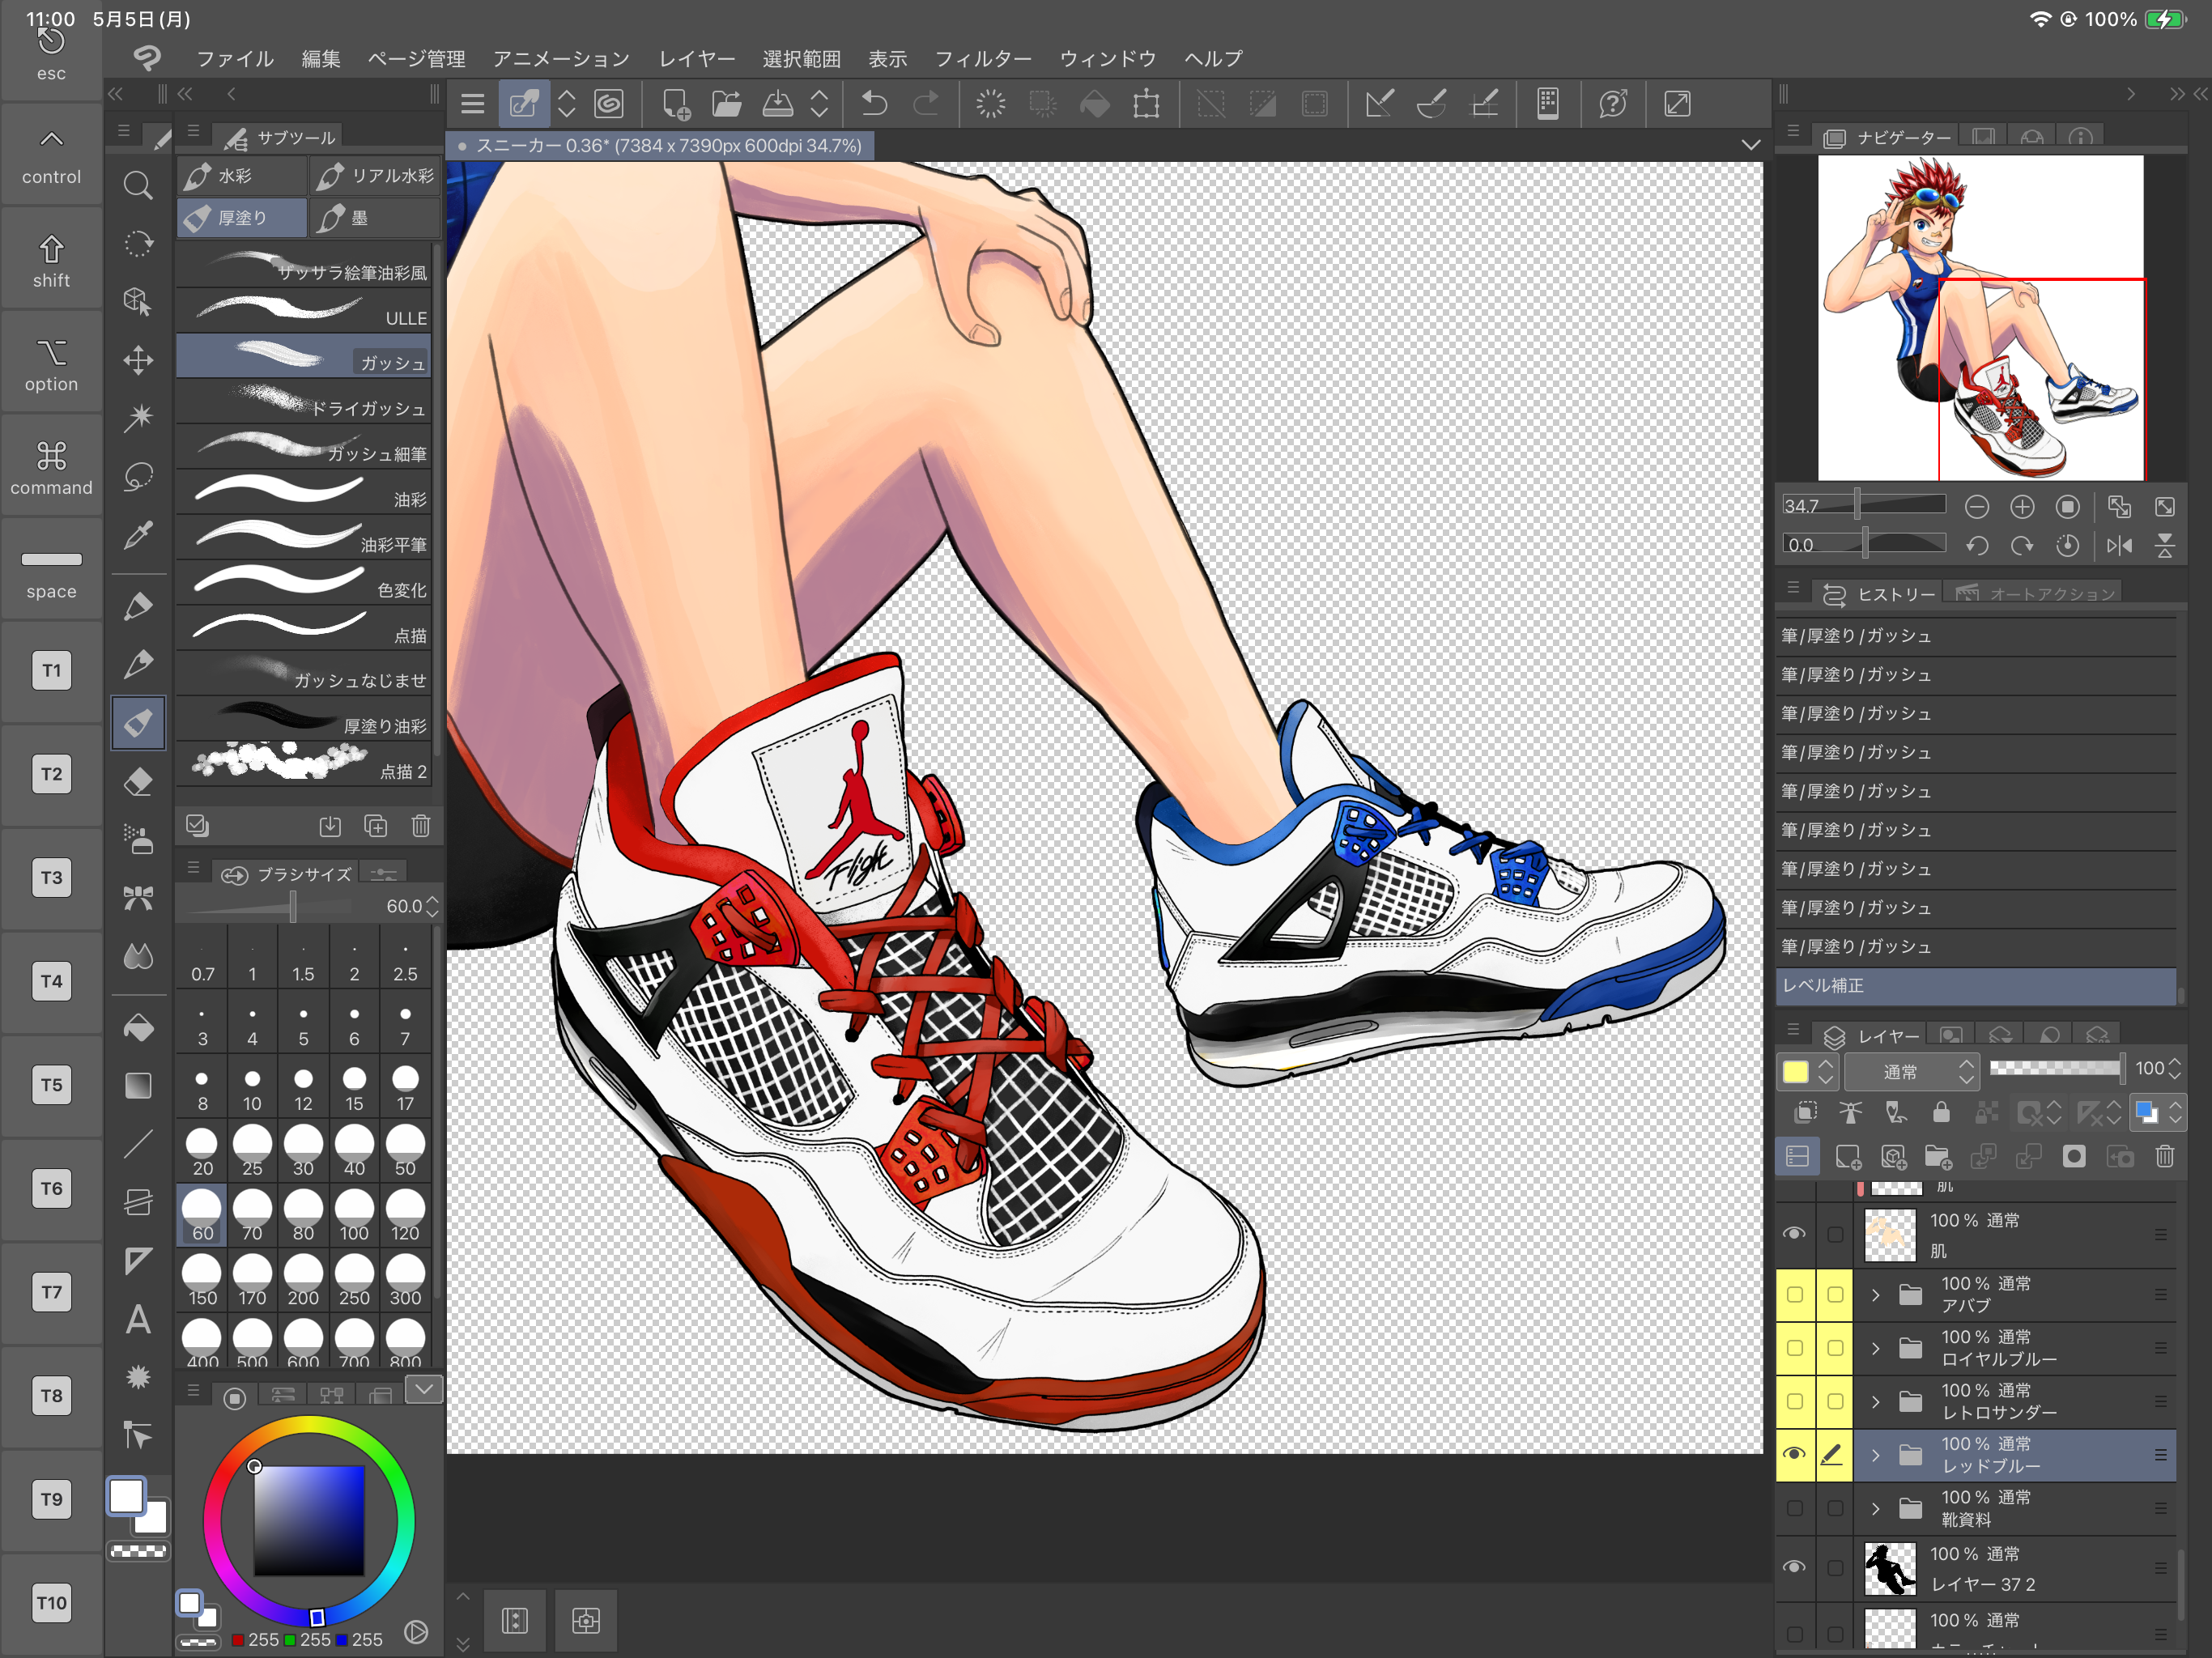Select the Lasso selection tool

[x=138, y=476]
